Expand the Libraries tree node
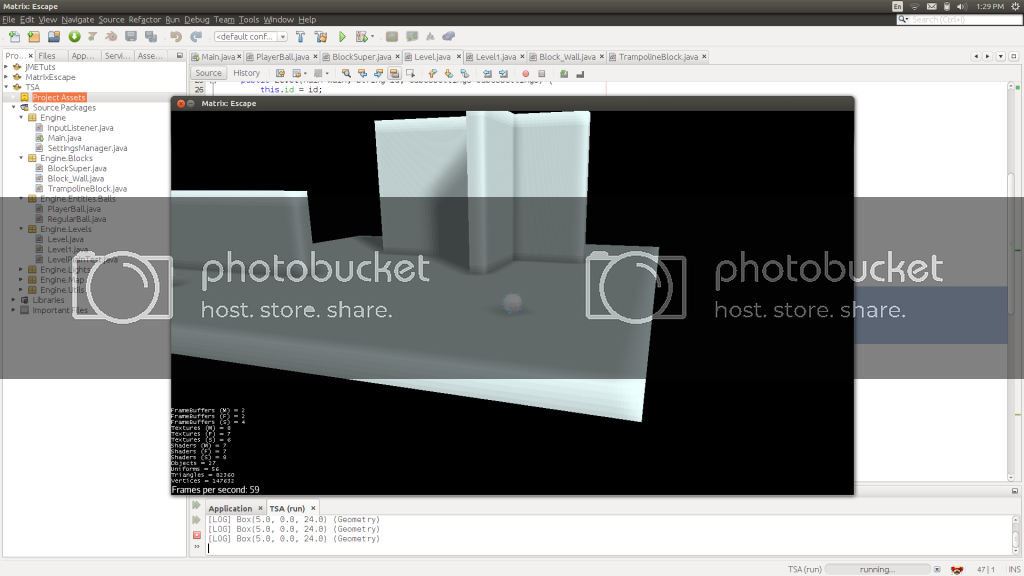This screenshot has height=576, width=1024. [13, 300]
